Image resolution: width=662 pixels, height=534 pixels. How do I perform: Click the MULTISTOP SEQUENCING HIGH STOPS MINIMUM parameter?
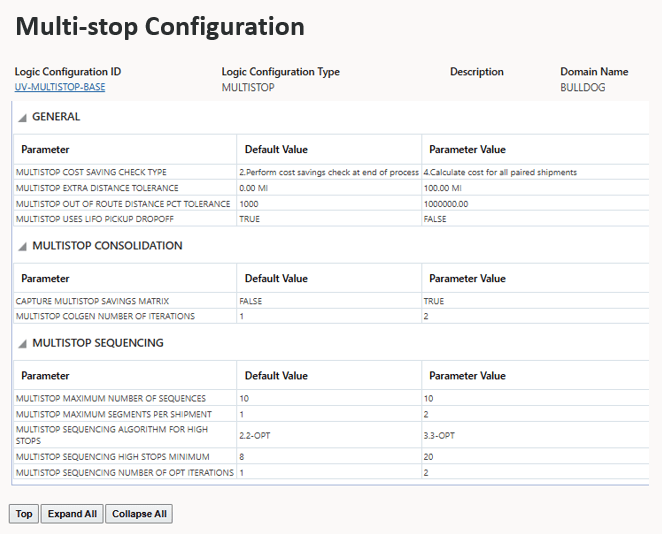[108, 456]
